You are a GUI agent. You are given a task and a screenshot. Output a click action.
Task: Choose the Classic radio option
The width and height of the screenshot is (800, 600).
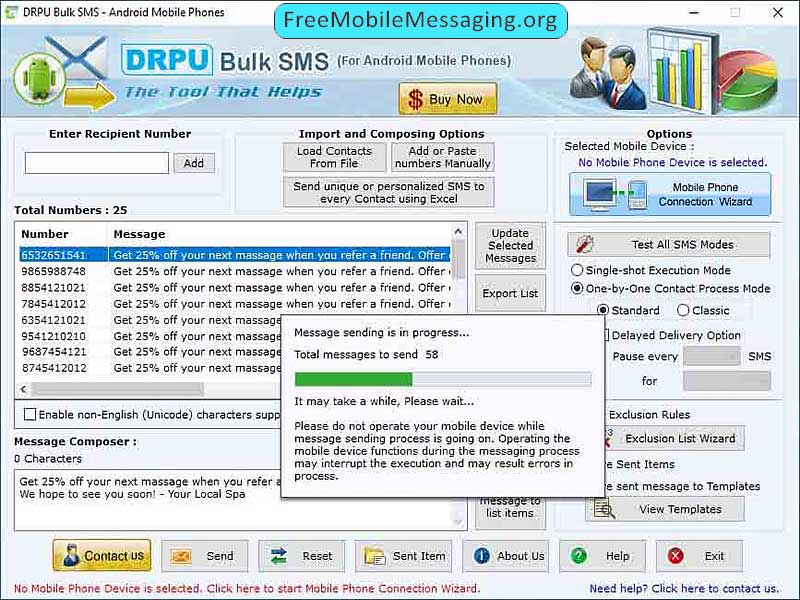[683, 310]
